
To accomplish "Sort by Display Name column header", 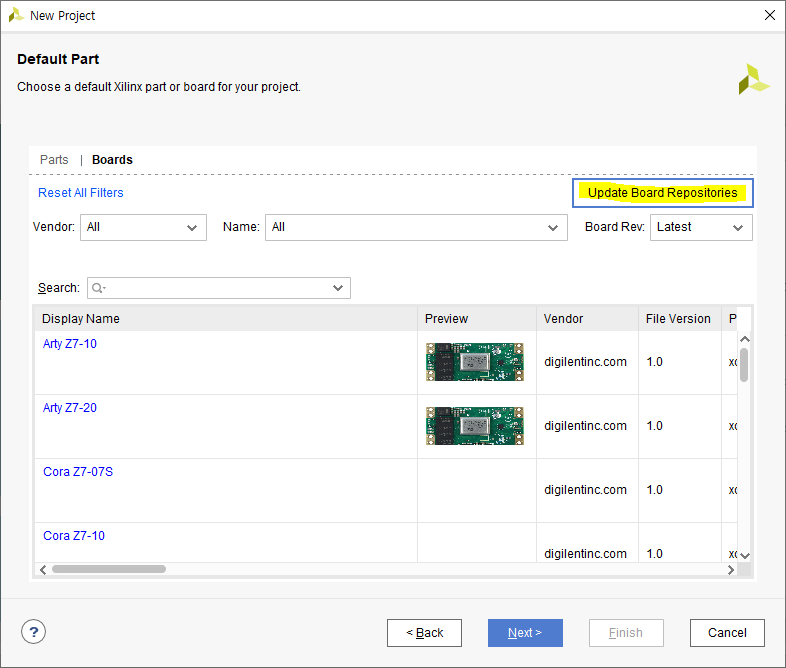I will 226,319.
